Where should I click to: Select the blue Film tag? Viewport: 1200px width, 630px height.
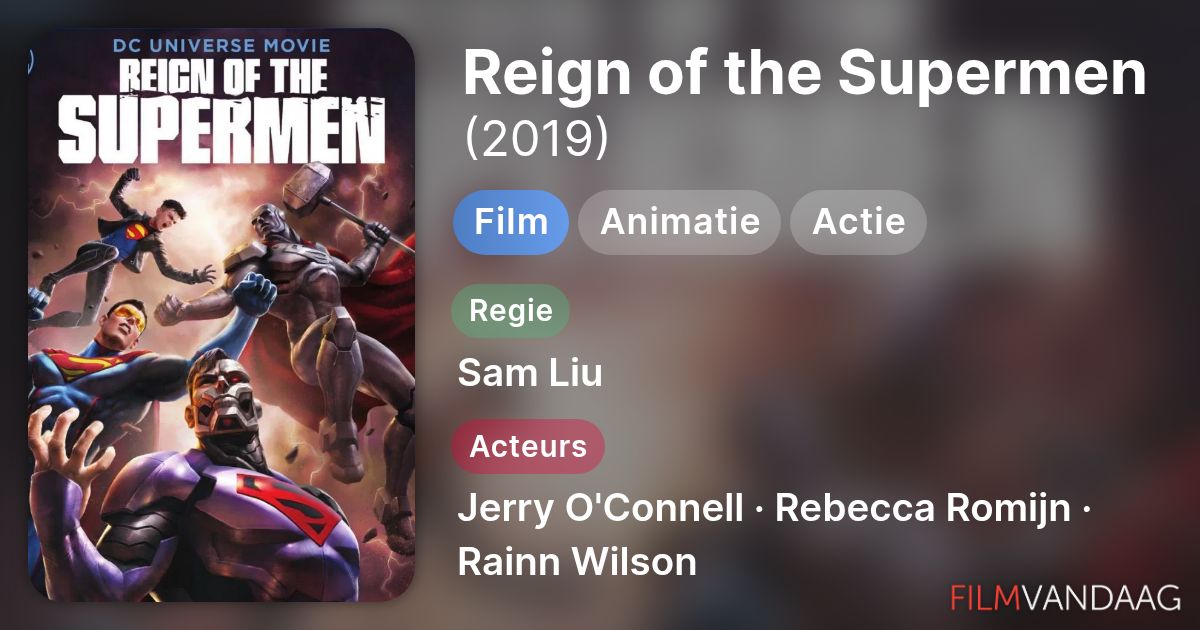click(511, 222)
